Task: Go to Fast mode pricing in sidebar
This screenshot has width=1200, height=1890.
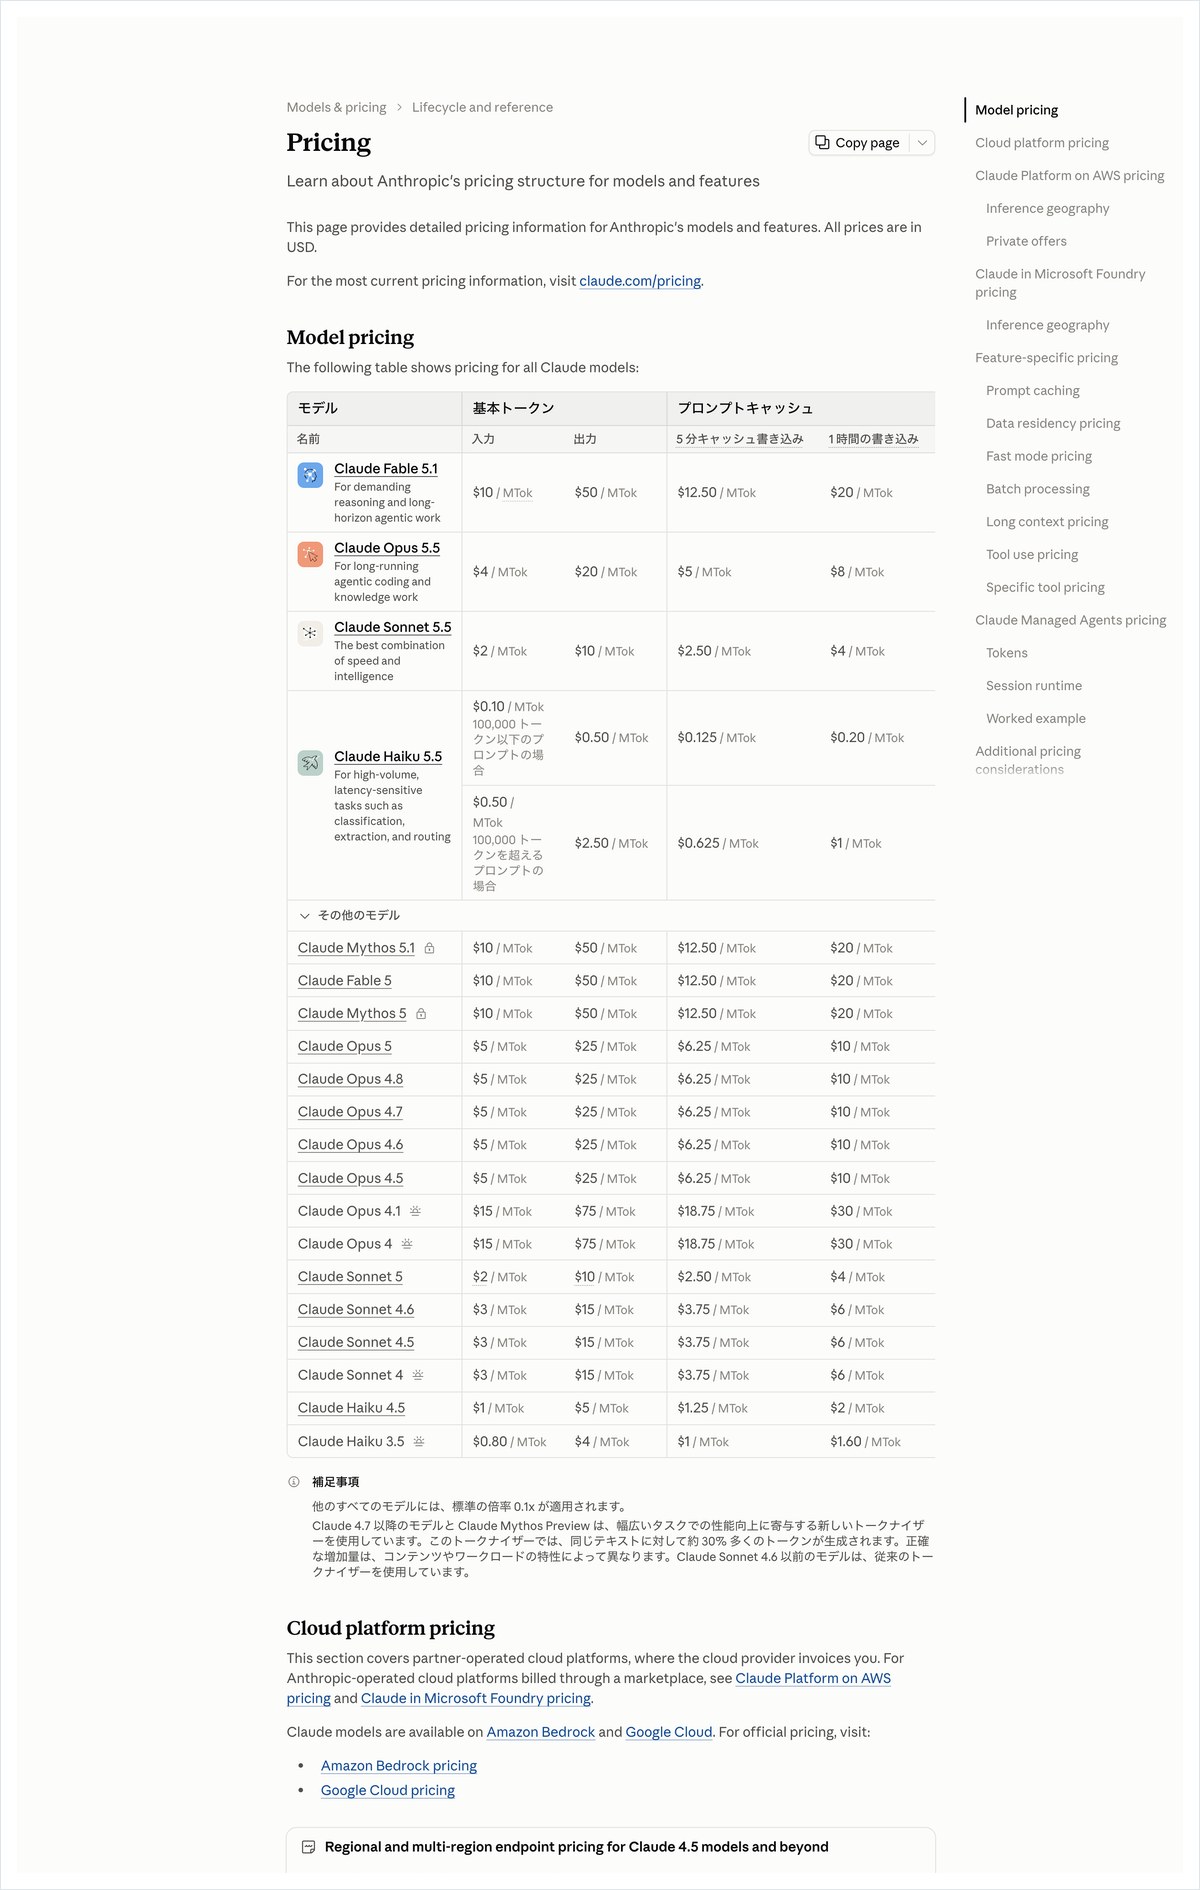Action: point(1039,456)
